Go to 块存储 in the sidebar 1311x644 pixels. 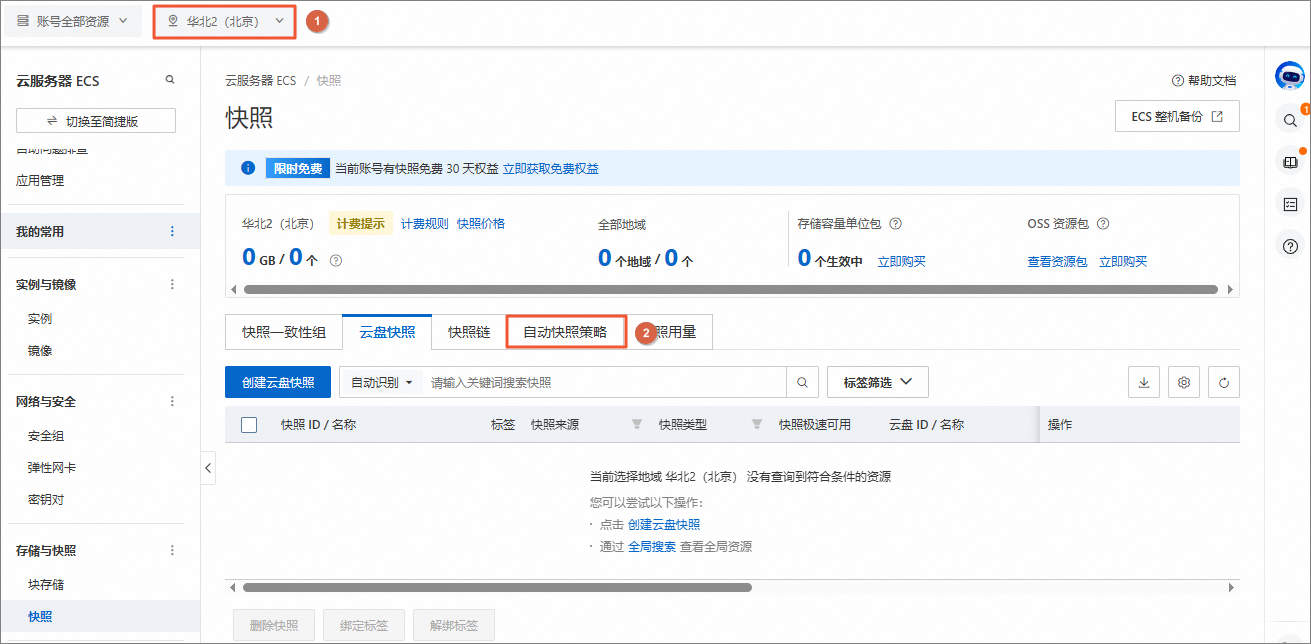pos(46,584)
